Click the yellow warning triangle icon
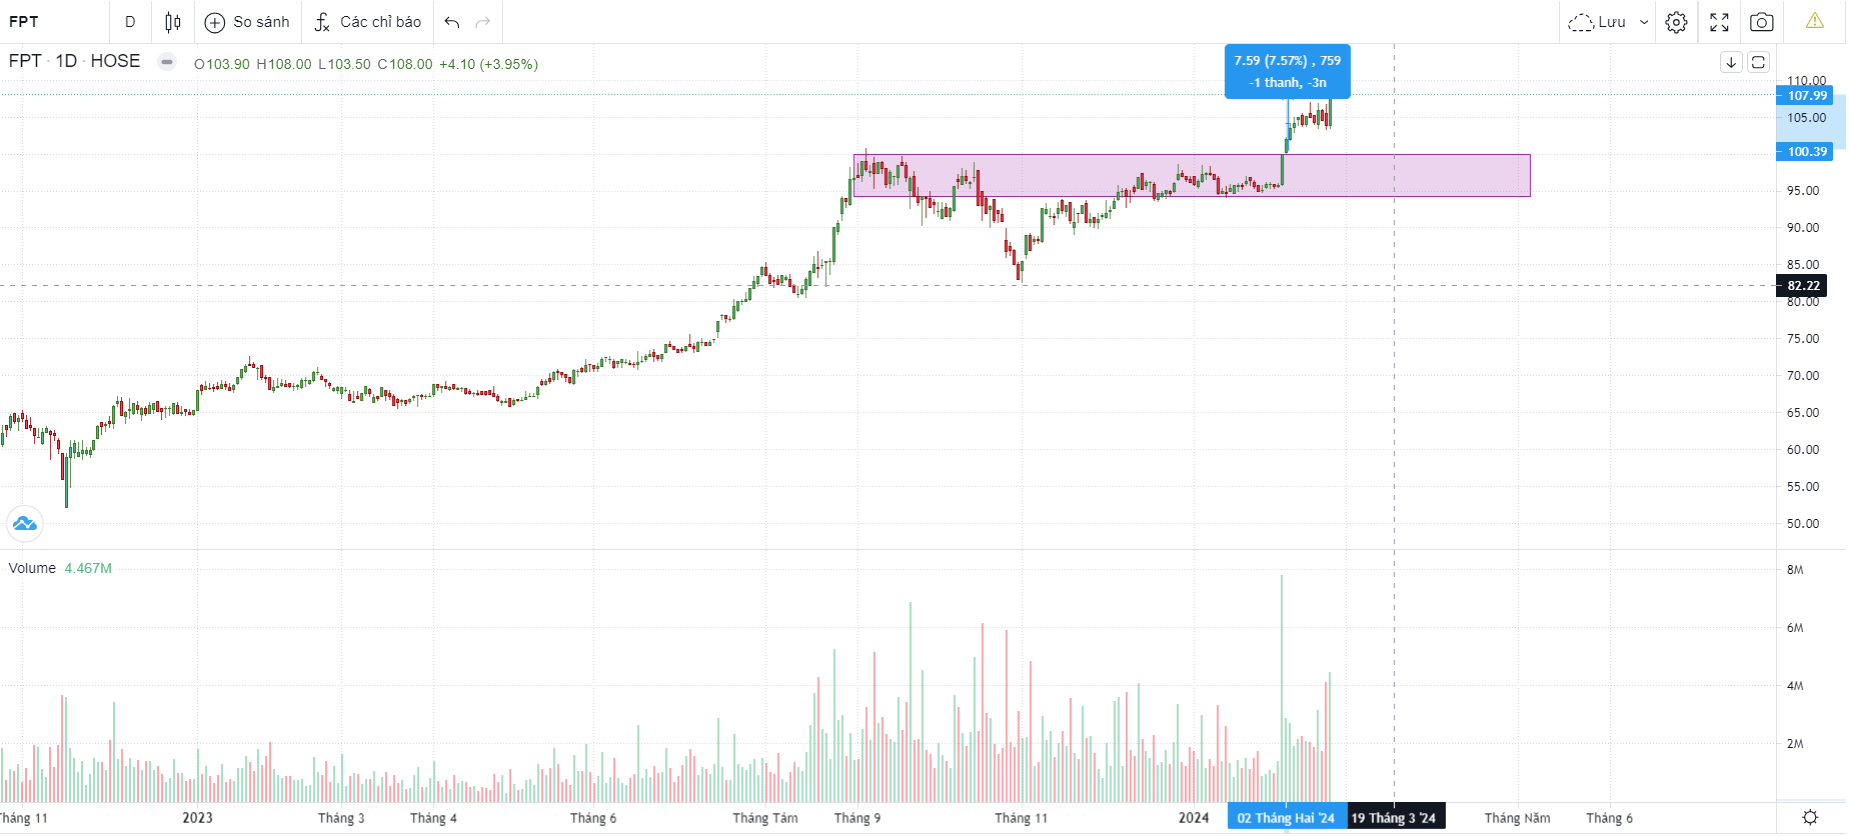 (1815, 21)
